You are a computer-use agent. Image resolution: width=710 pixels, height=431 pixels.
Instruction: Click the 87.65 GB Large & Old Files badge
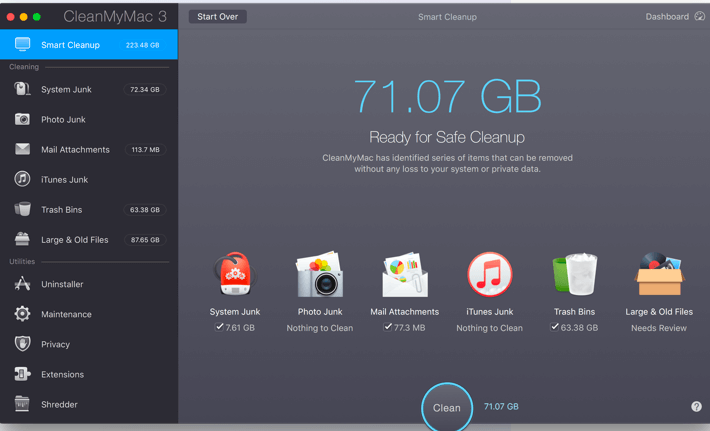145,239
